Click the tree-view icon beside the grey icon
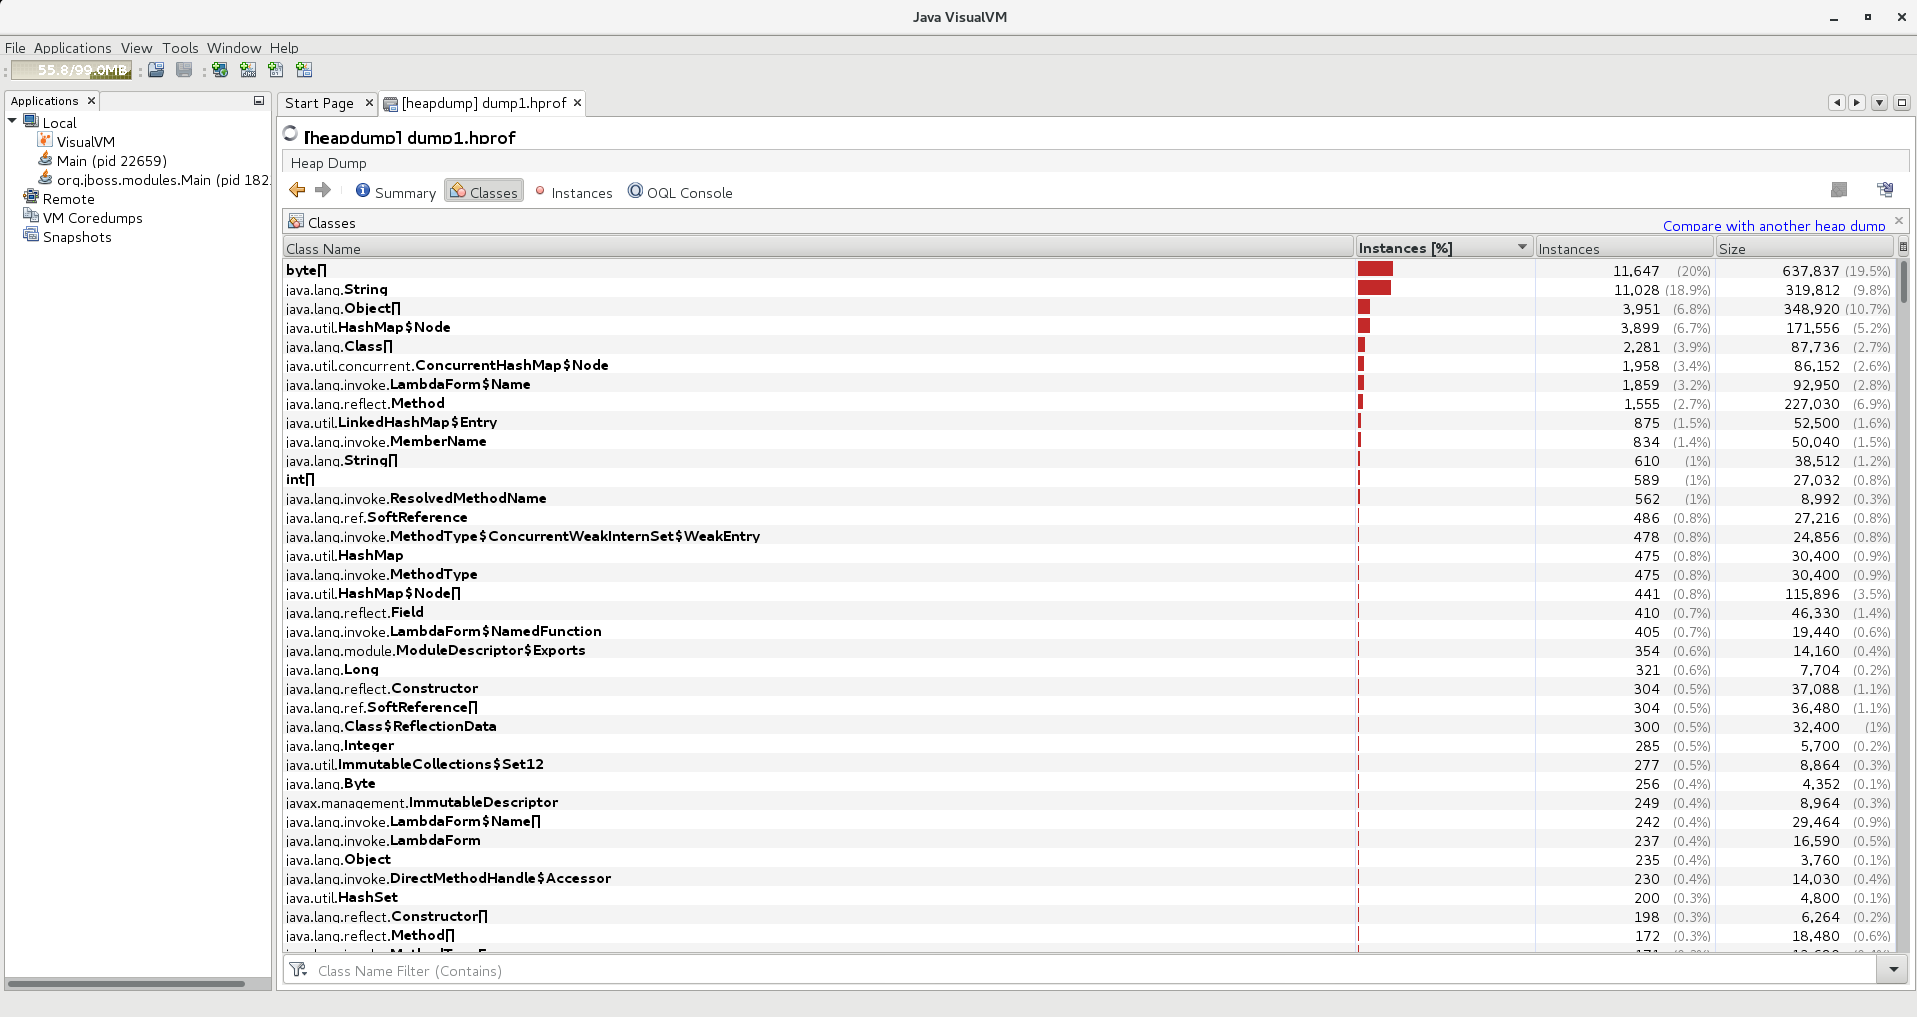Screen dimensions: 1917x1017 point(1885,190)
